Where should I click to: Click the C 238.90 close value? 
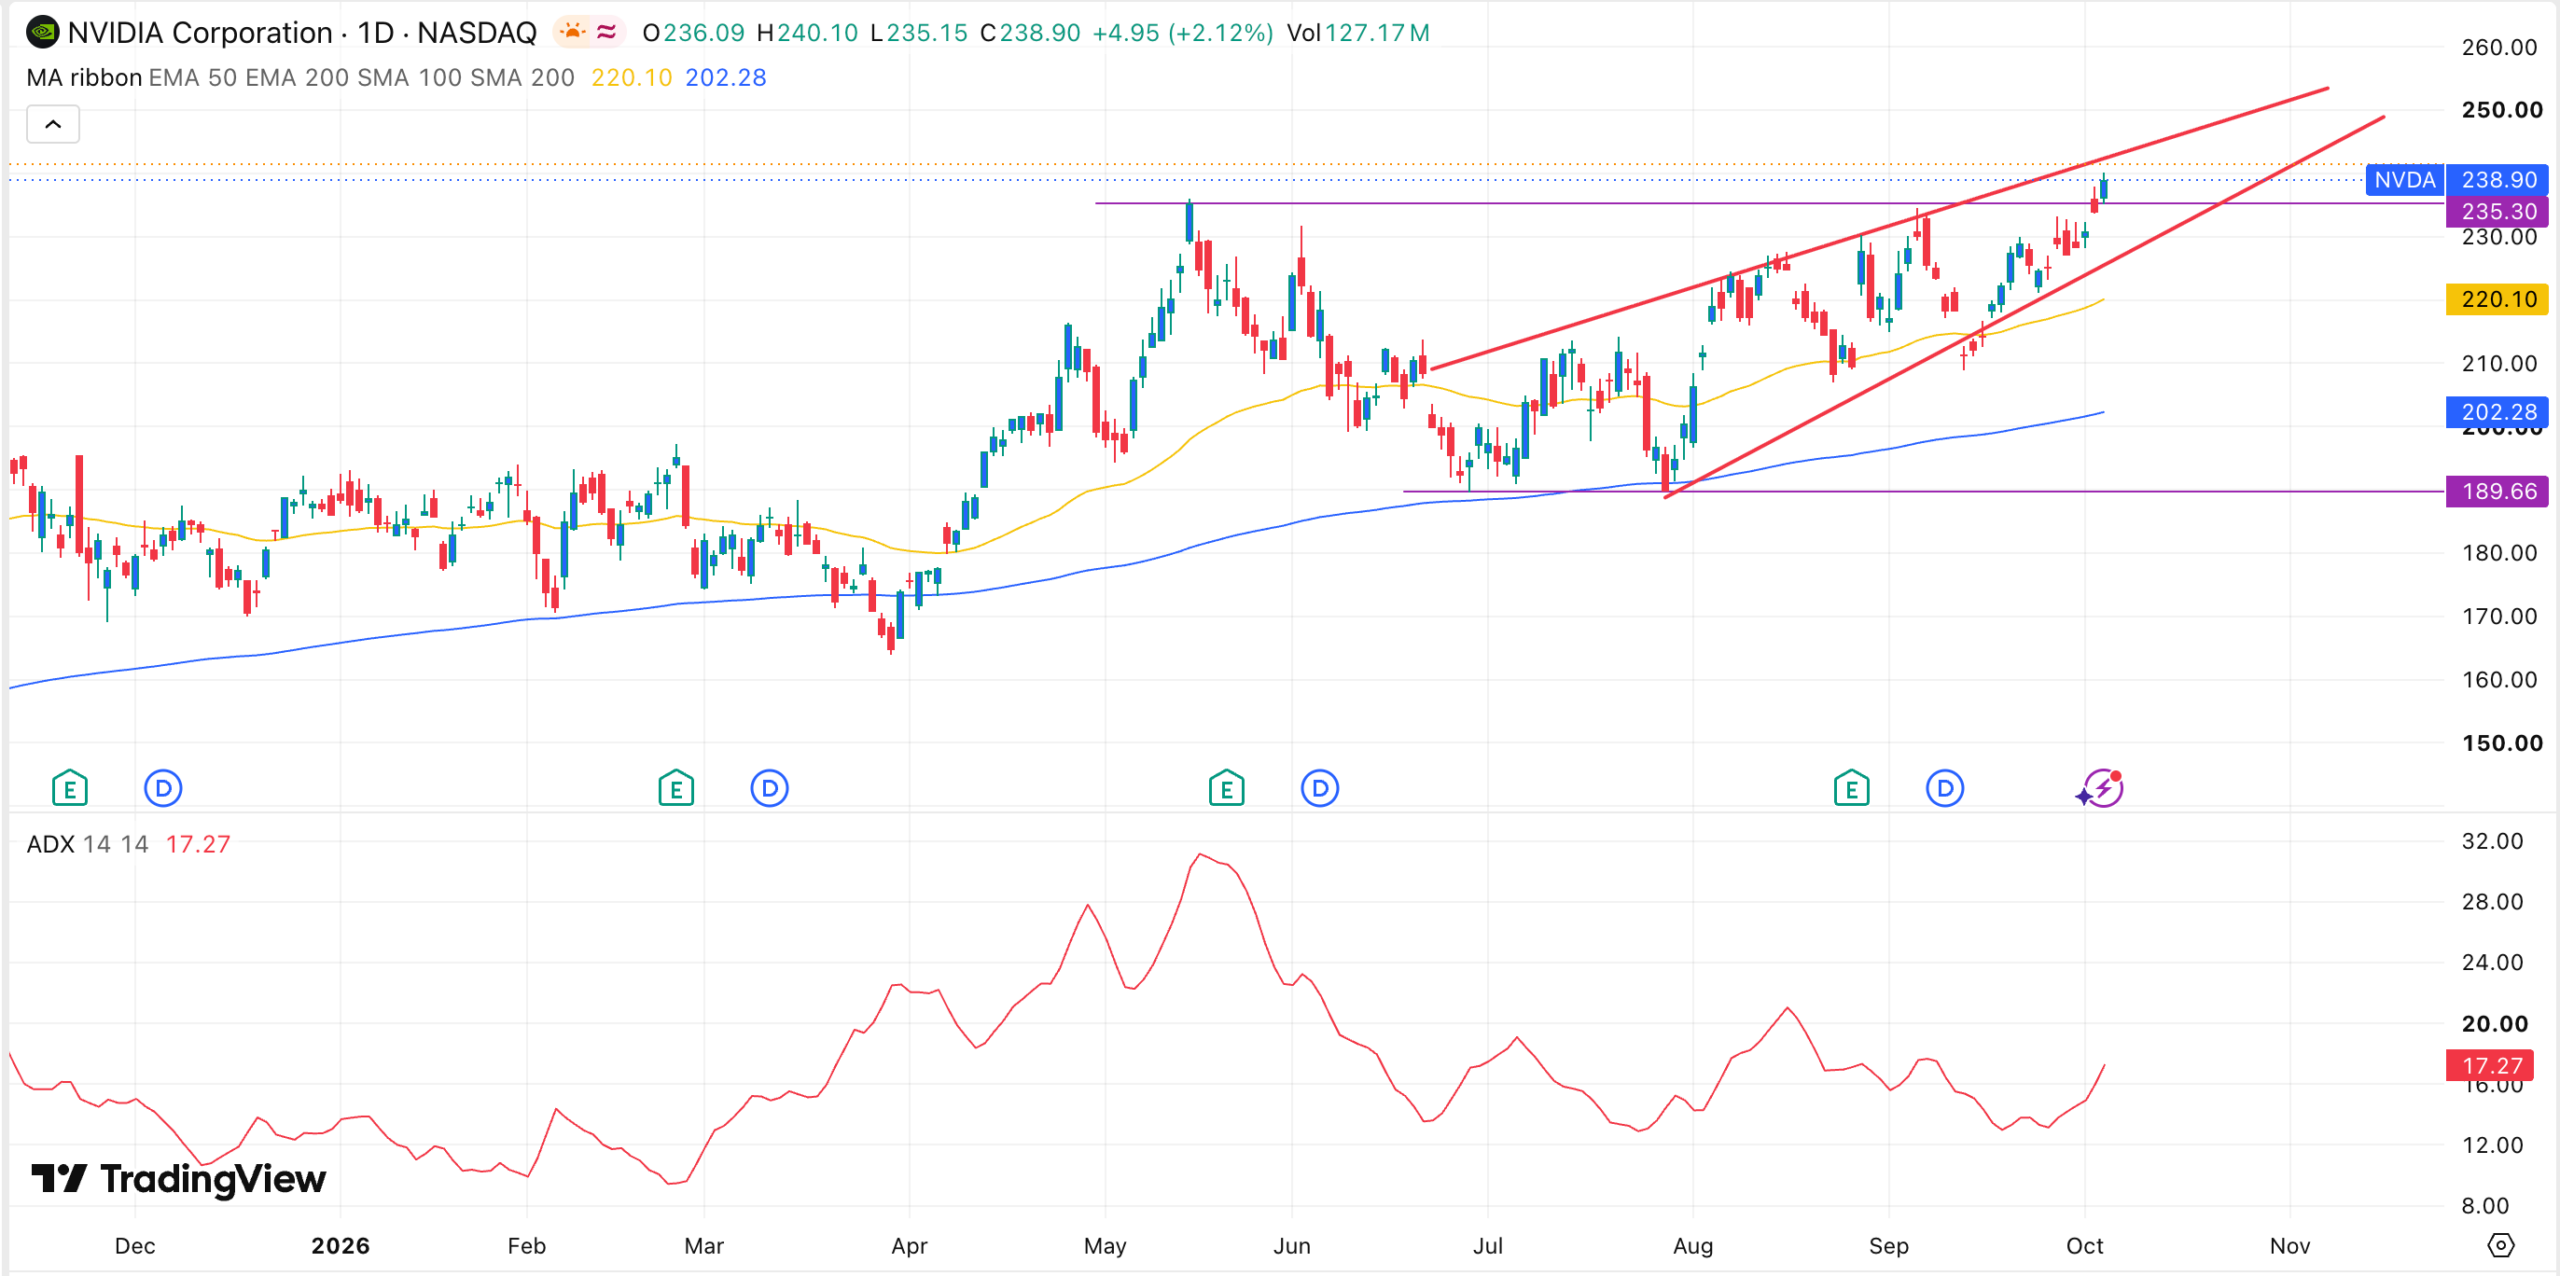[1030, 33]
